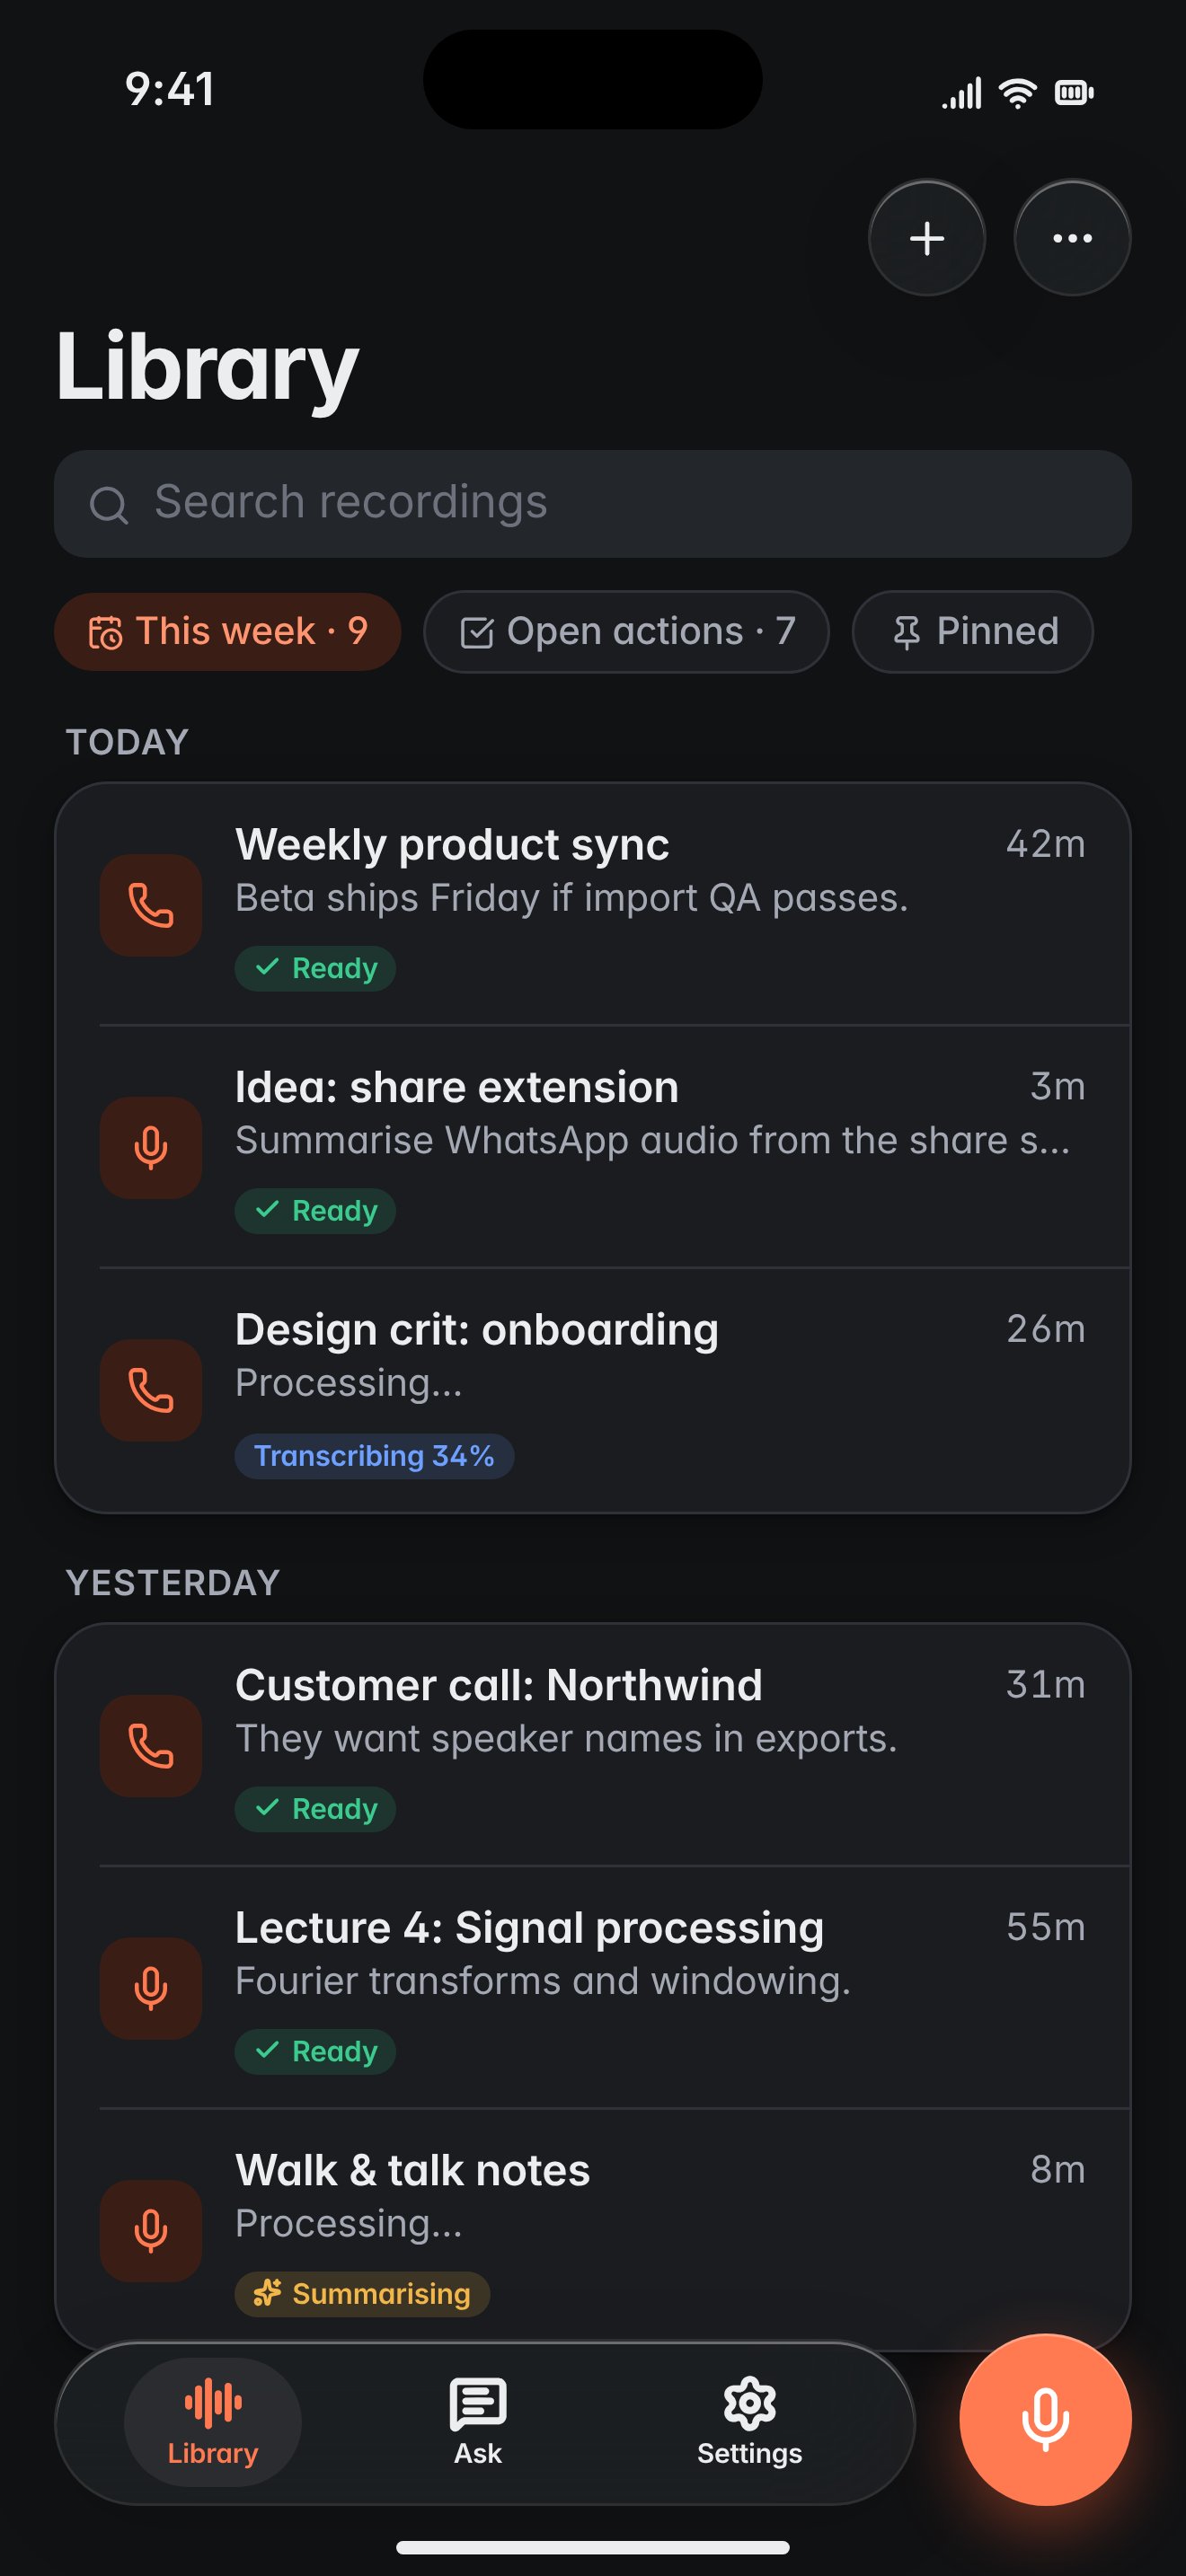Click Ready badge under Lecture 4
The width and height of the screenshot is (1186, 2576).
(315, 2052)
